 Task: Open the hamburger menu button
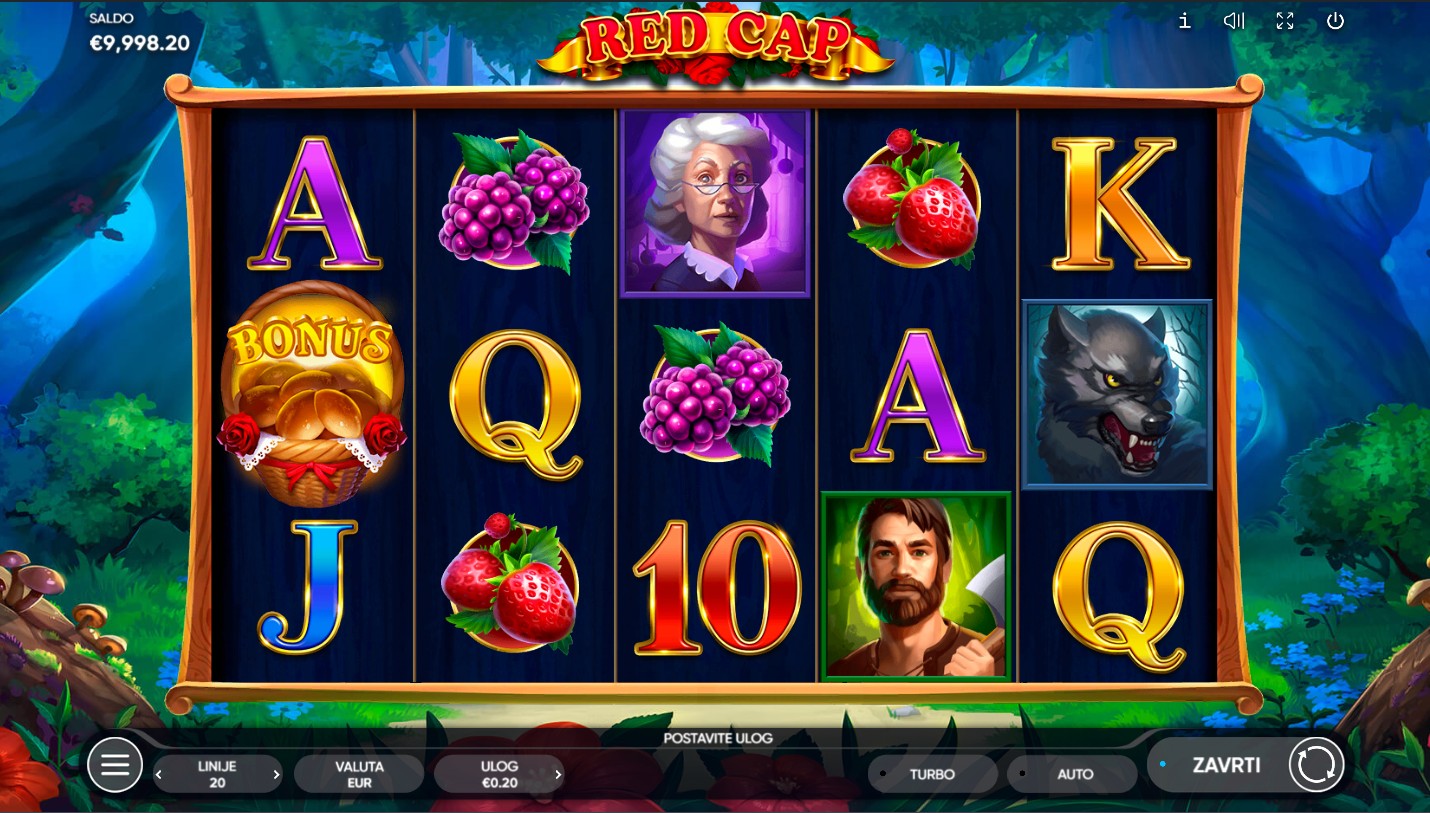[x=115, y=766]
